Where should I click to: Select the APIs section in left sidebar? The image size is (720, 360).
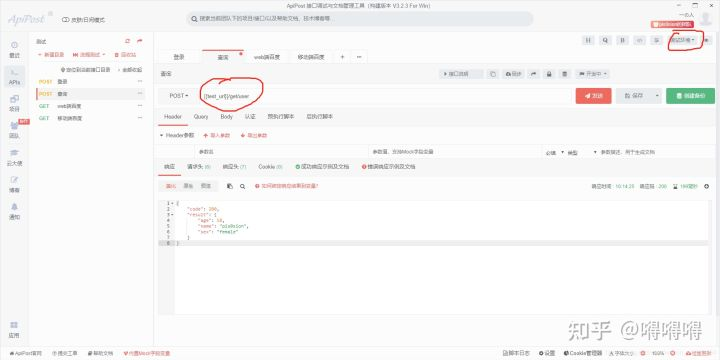point(14,76)
